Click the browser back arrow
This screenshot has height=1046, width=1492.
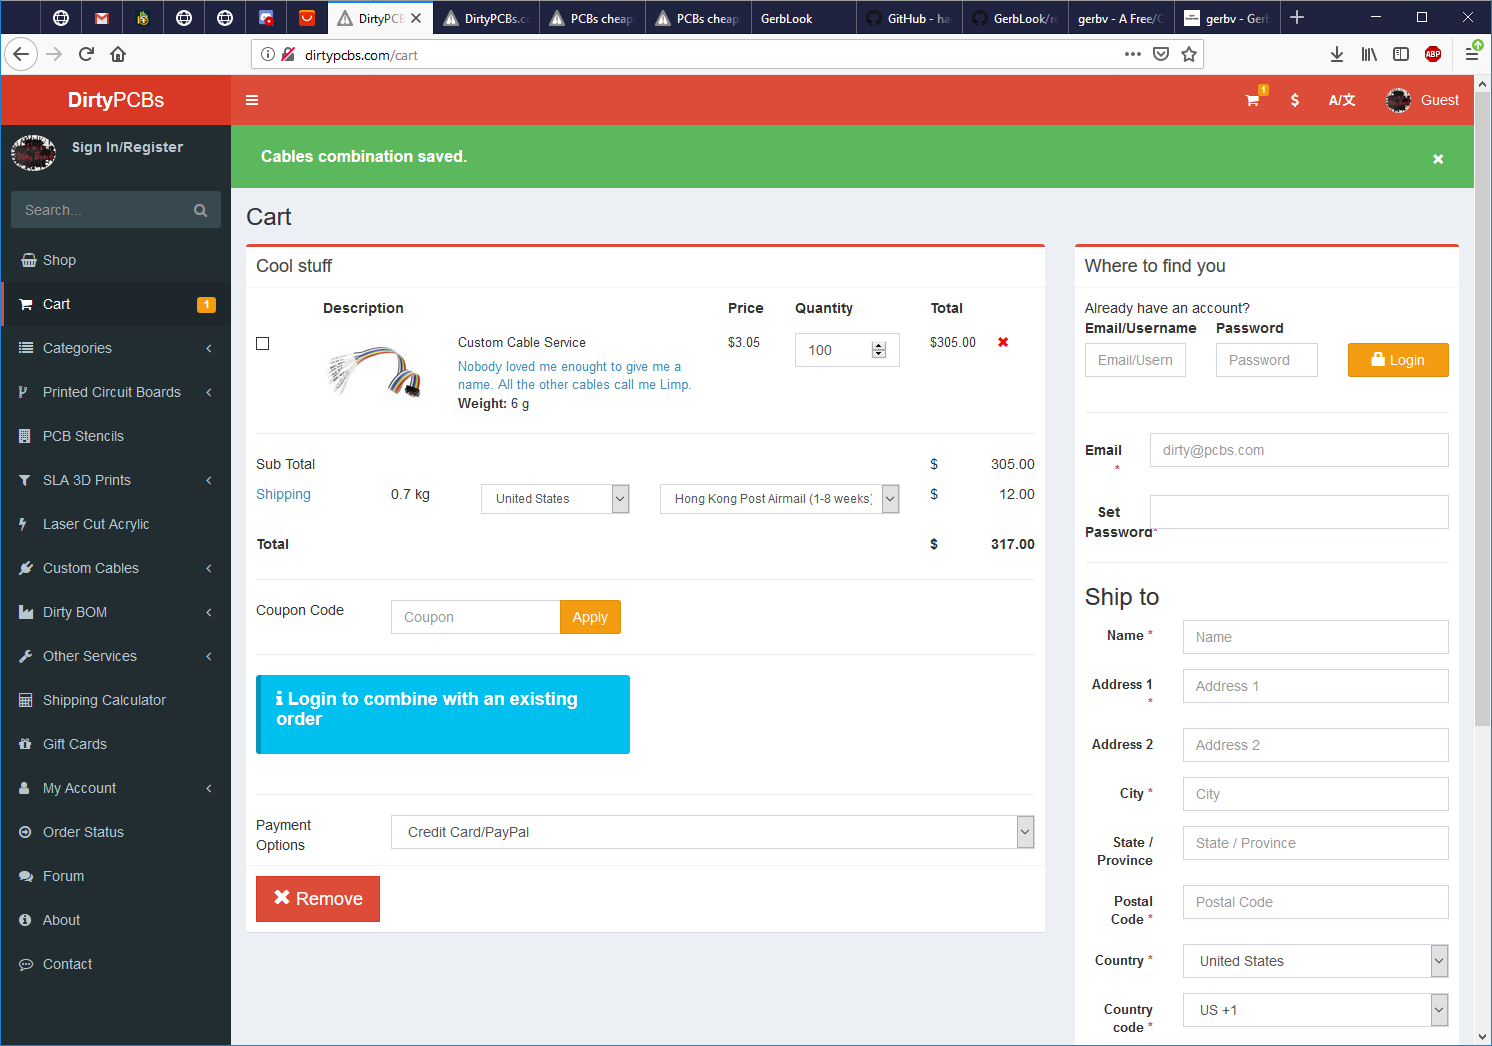[21, 54]
